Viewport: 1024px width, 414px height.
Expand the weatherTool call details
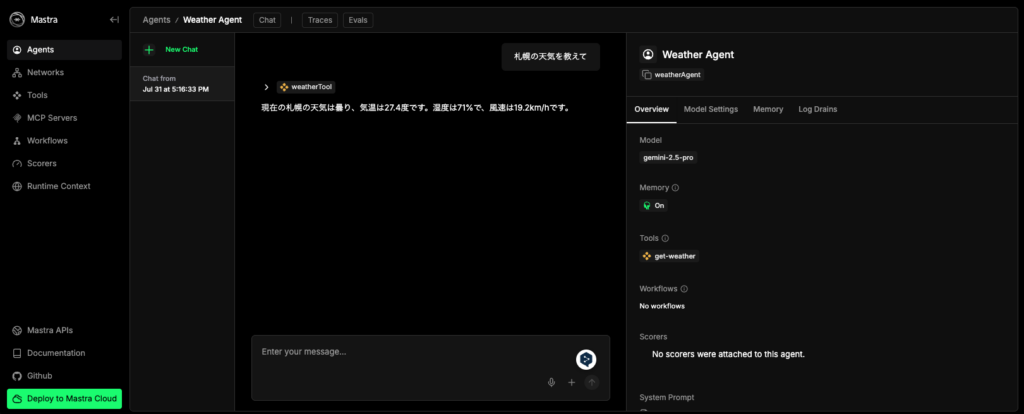(266, 87)
